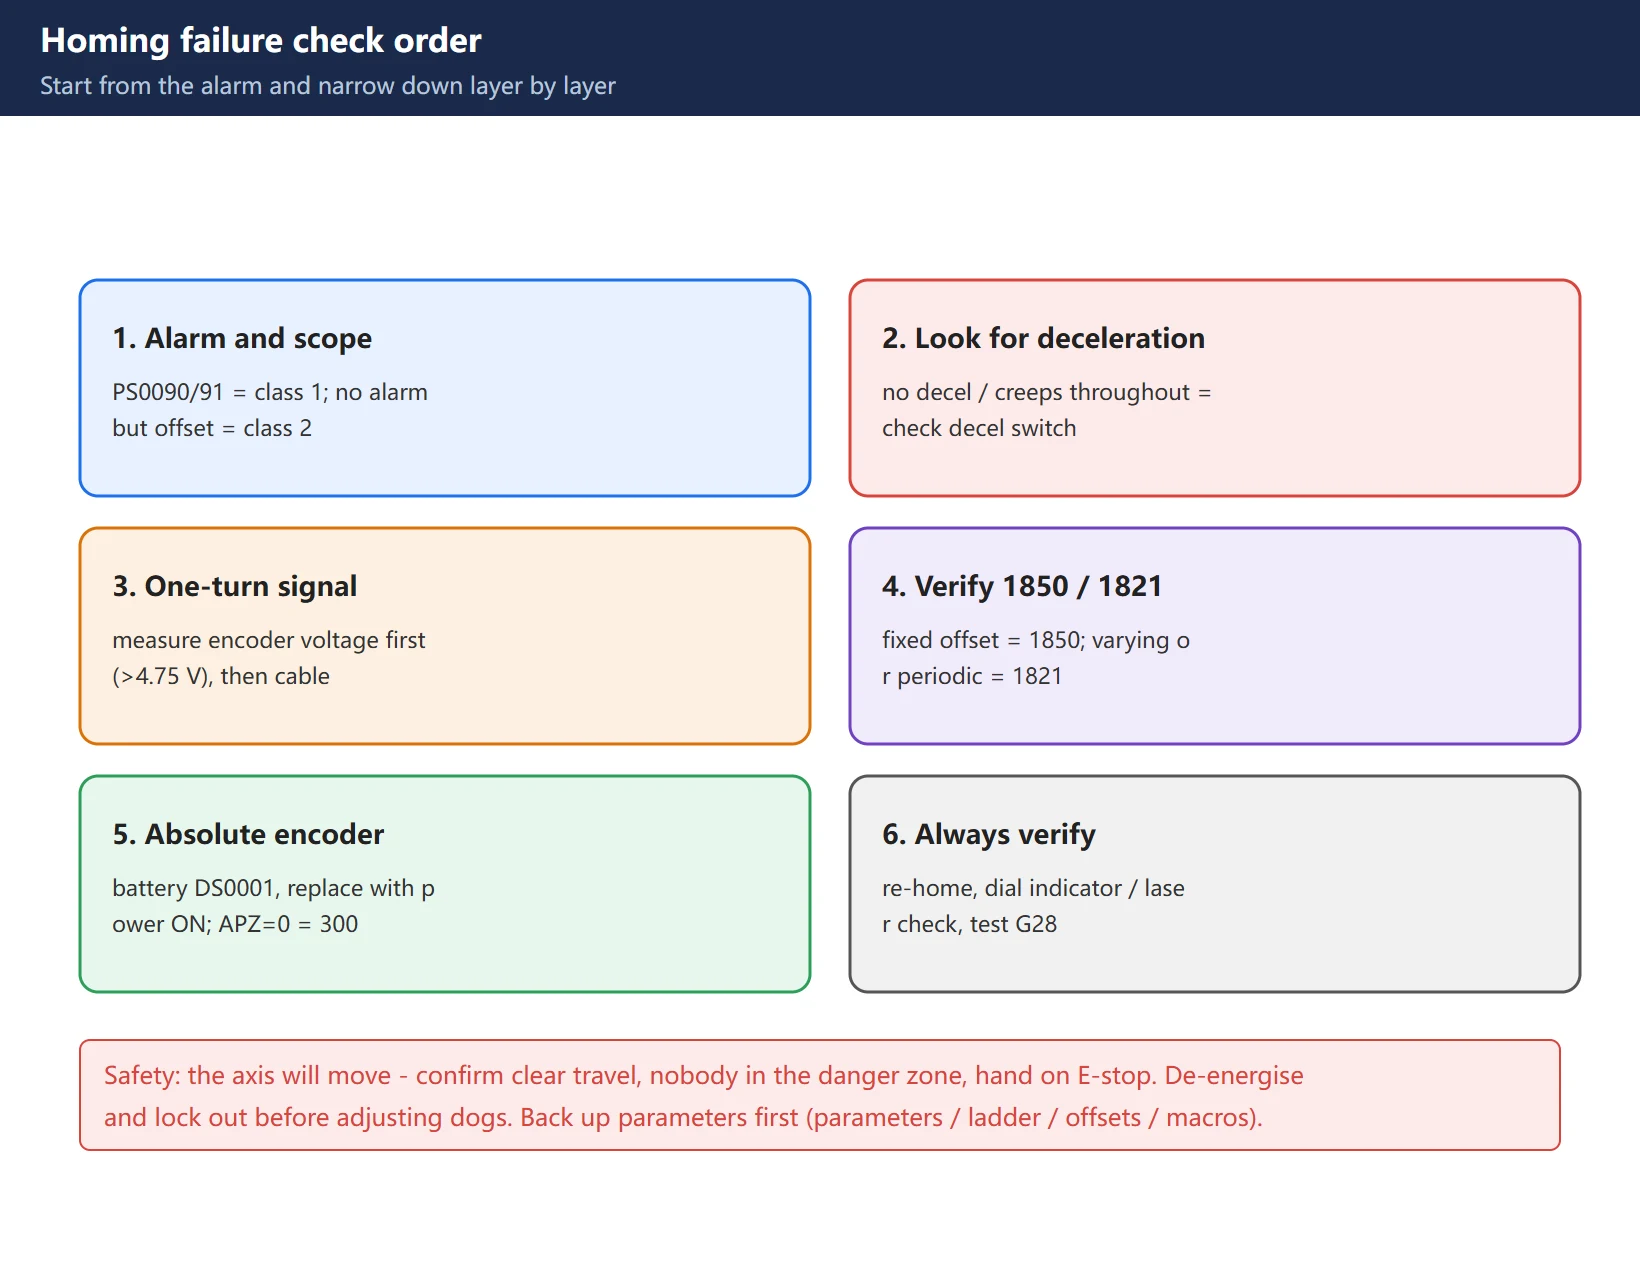Click the 'ower ON; APZ=0 = 300' line
Image resolution: width=1640 pixels, height=1280 pixels.
point(235,924)
